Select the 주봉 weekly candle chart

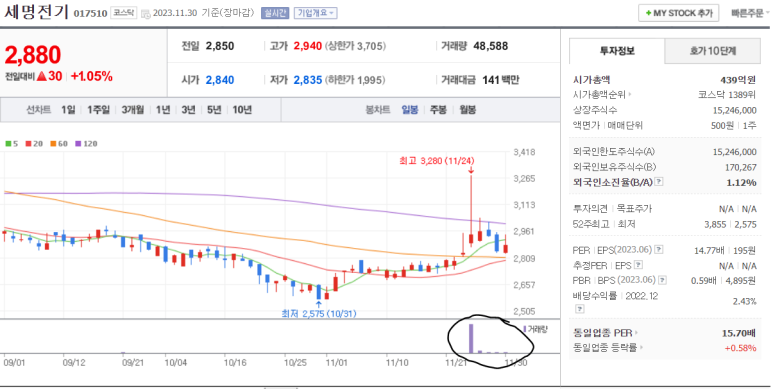click(x=438, y=109)
